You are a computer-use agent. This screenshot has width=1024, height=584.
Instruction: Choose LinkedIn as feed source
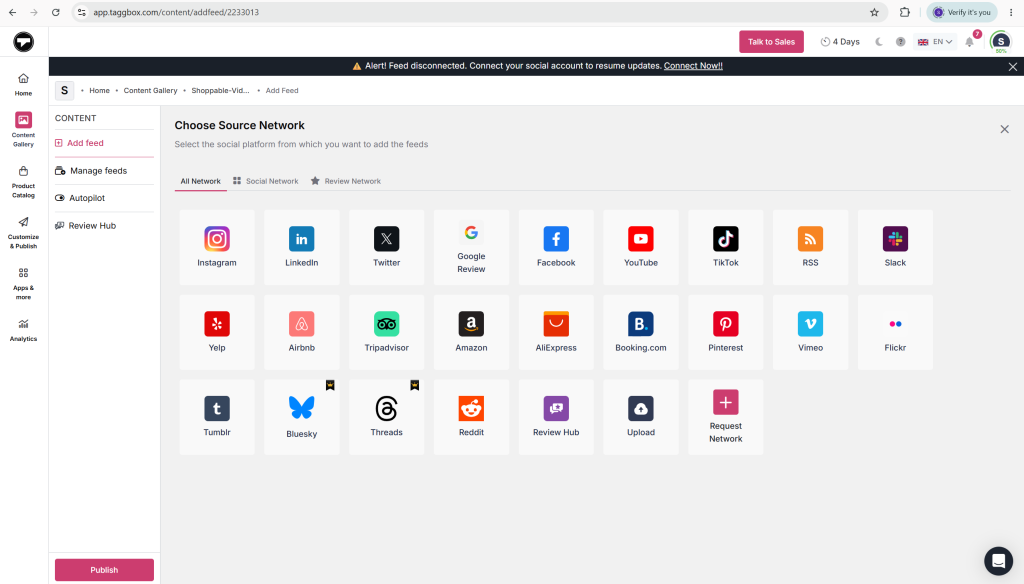tap(302, 247)
